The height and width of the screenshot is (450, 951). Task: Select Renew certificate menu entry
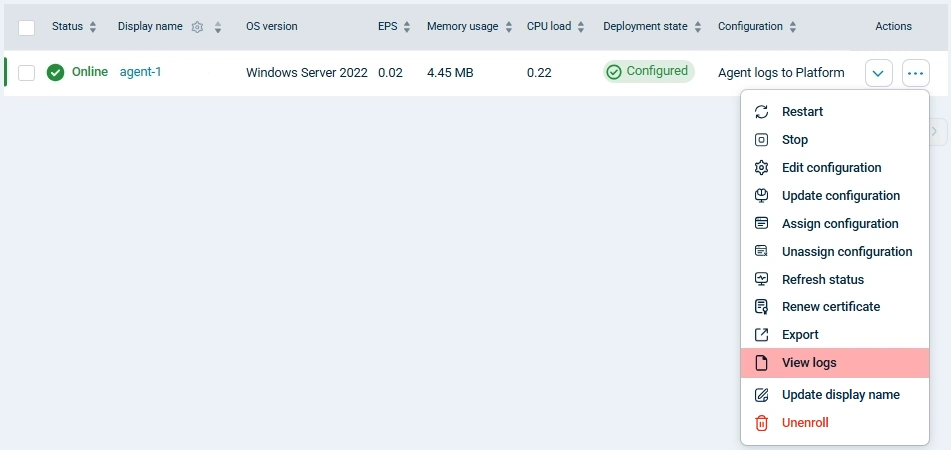tap(835, 307)
